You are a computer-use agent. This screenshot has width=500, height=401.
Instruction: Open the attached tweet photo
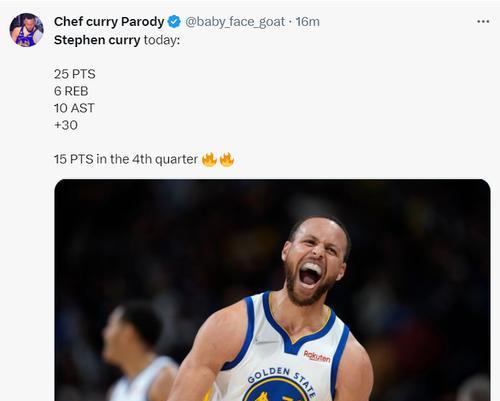click(272, 290)
